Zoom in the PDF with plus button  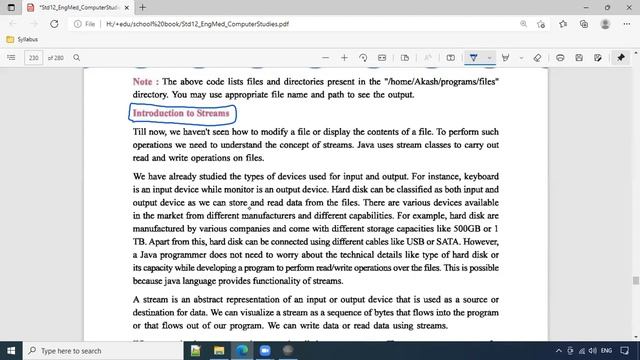(x=344, y=58)
